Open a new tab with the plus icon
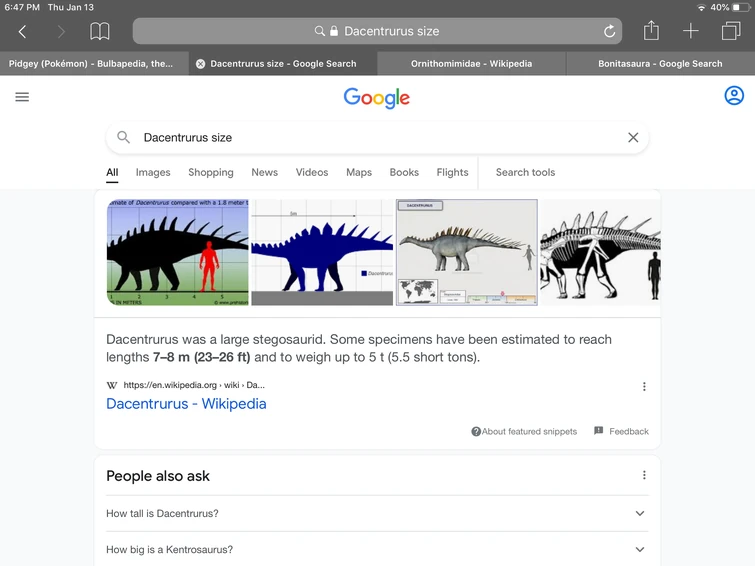Viewport: 755px width, 566px height. click(x=691, y=31)
